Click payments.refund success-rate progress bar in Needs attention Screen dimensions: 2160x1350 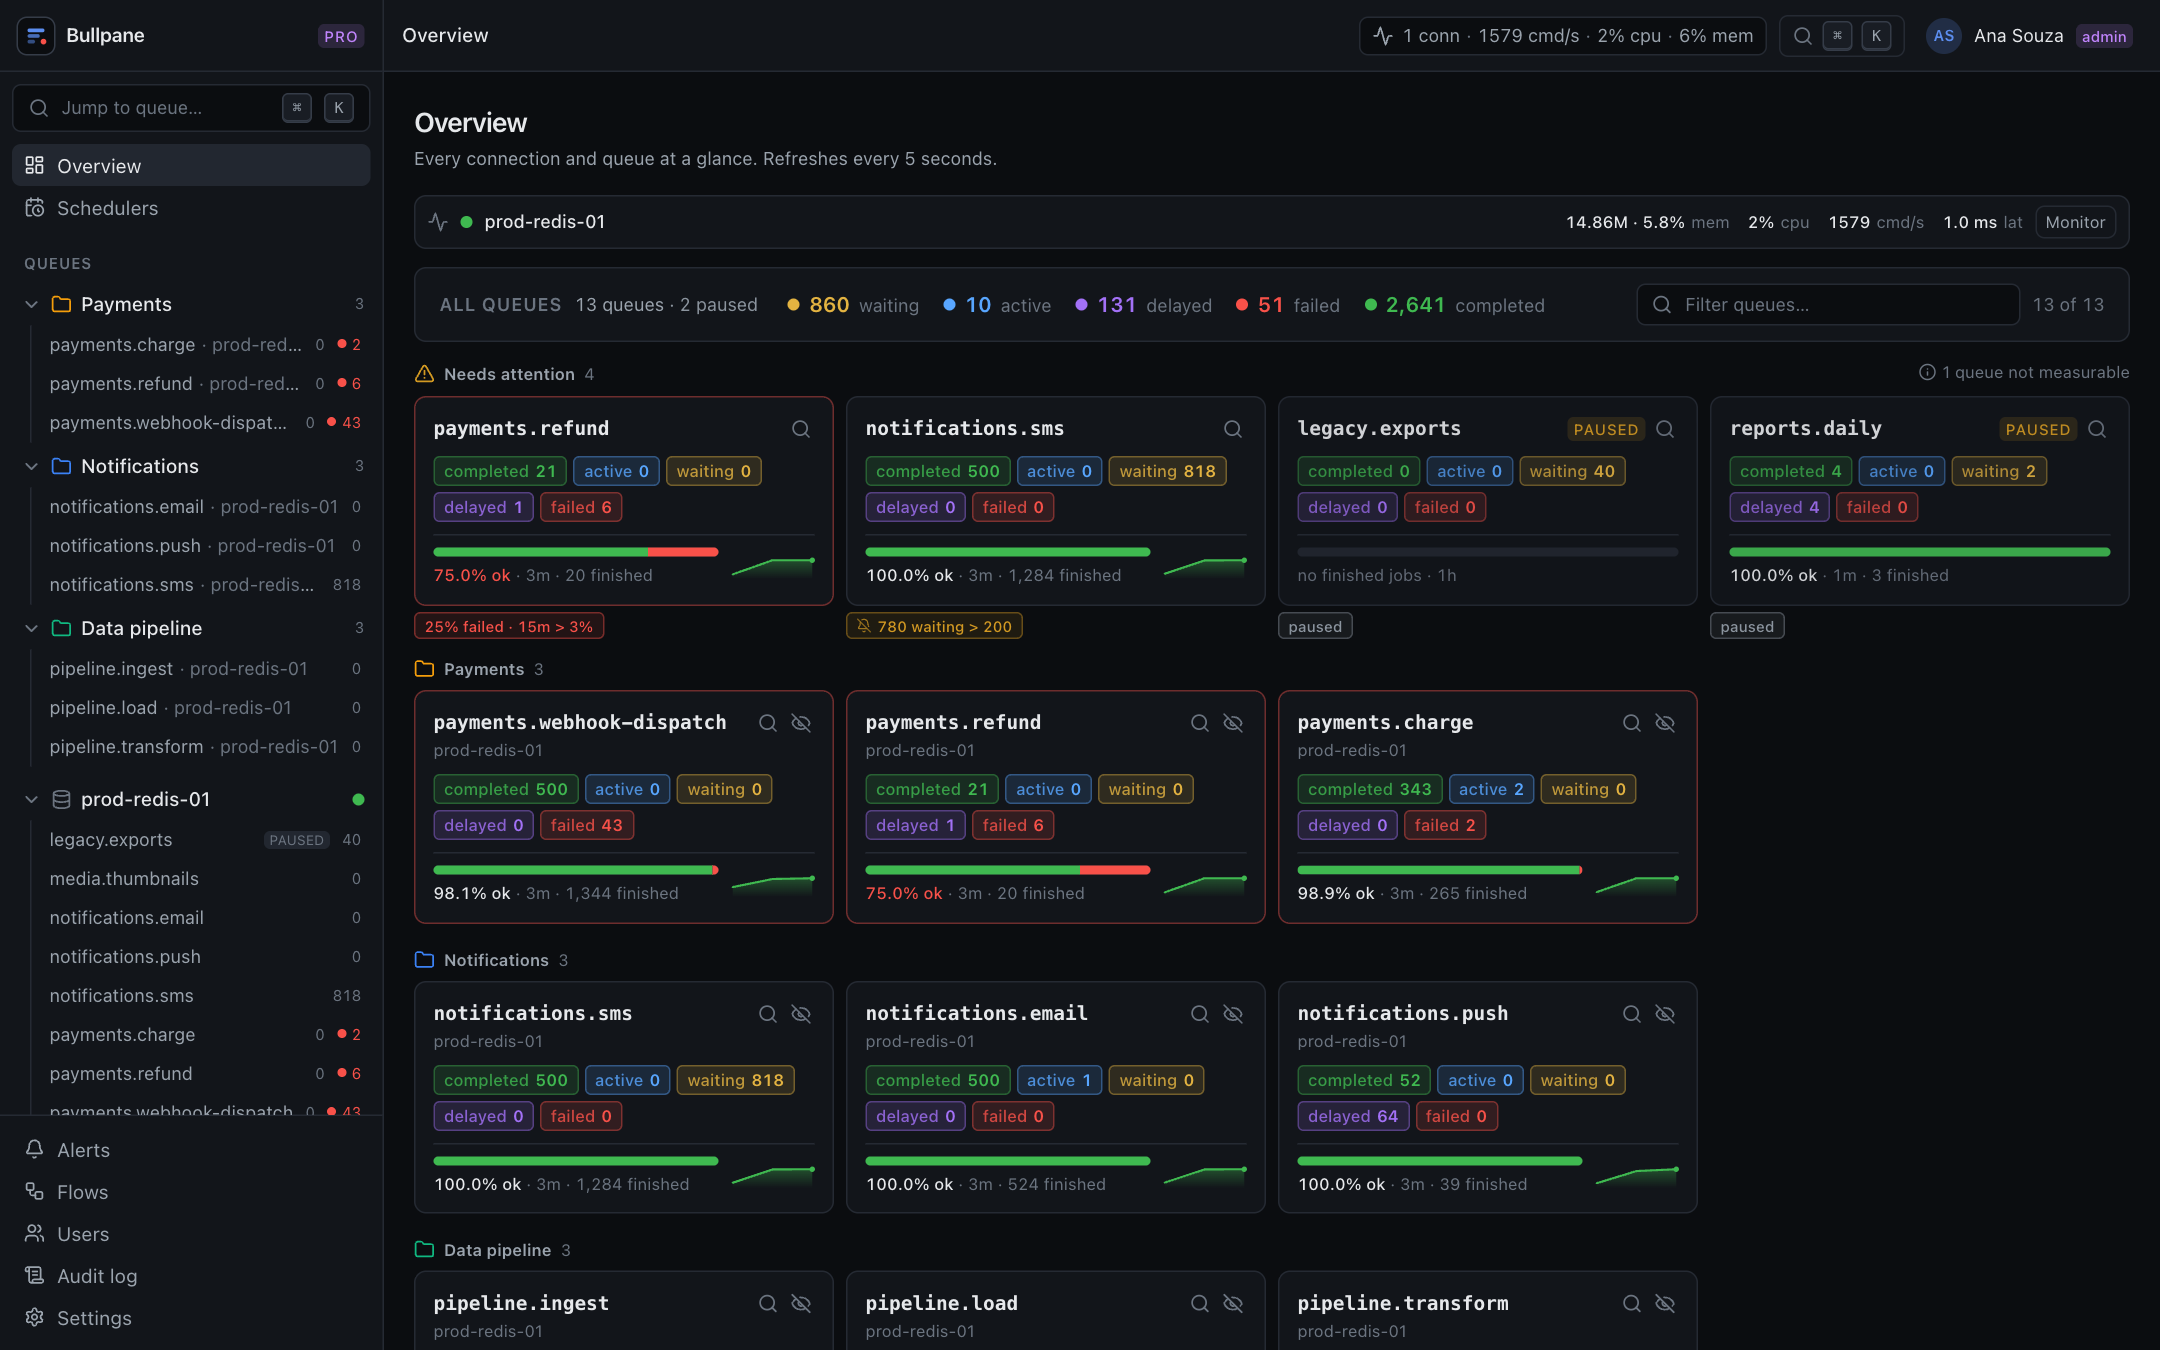pos(576,552)
